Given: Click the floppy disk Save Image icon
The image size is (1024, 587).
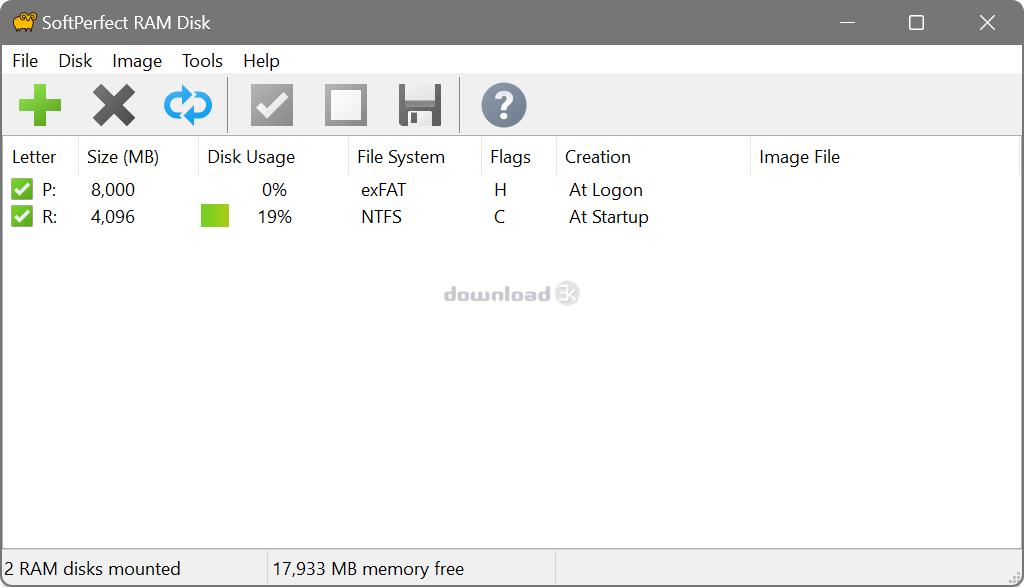Looking at the screenshot, I should click(x=420, y=104).
